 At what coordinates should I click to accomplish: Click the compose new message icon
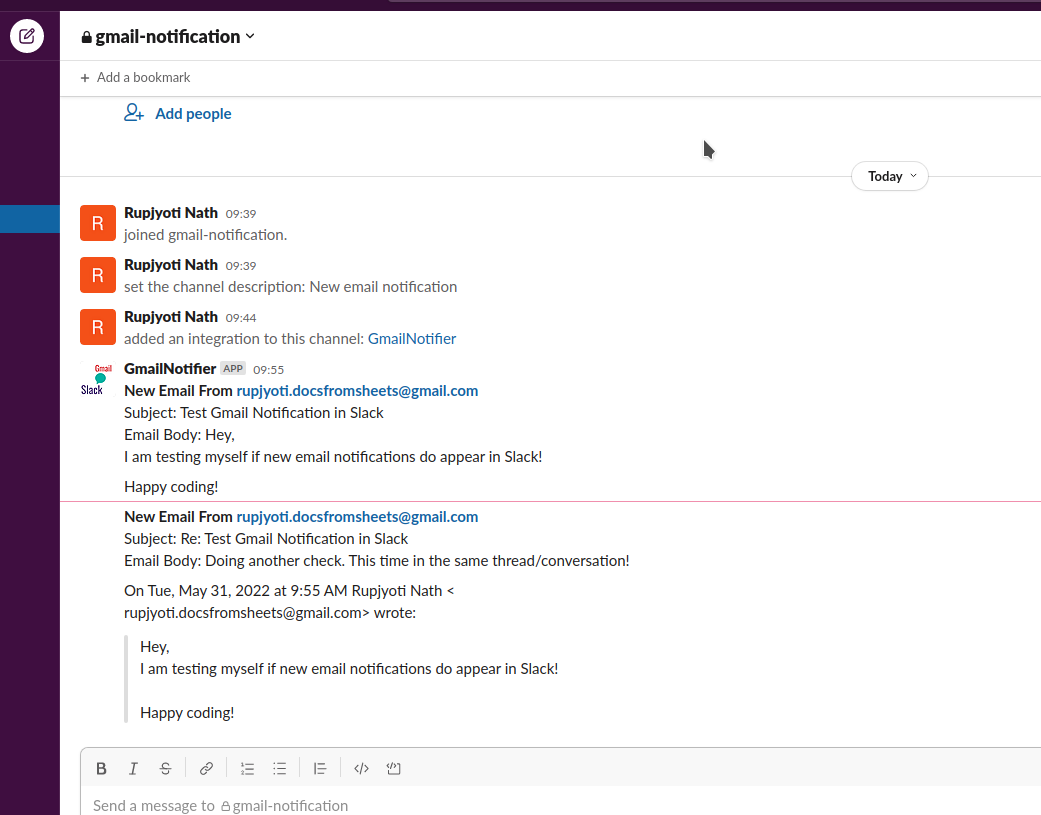click(x=27, y=36)
